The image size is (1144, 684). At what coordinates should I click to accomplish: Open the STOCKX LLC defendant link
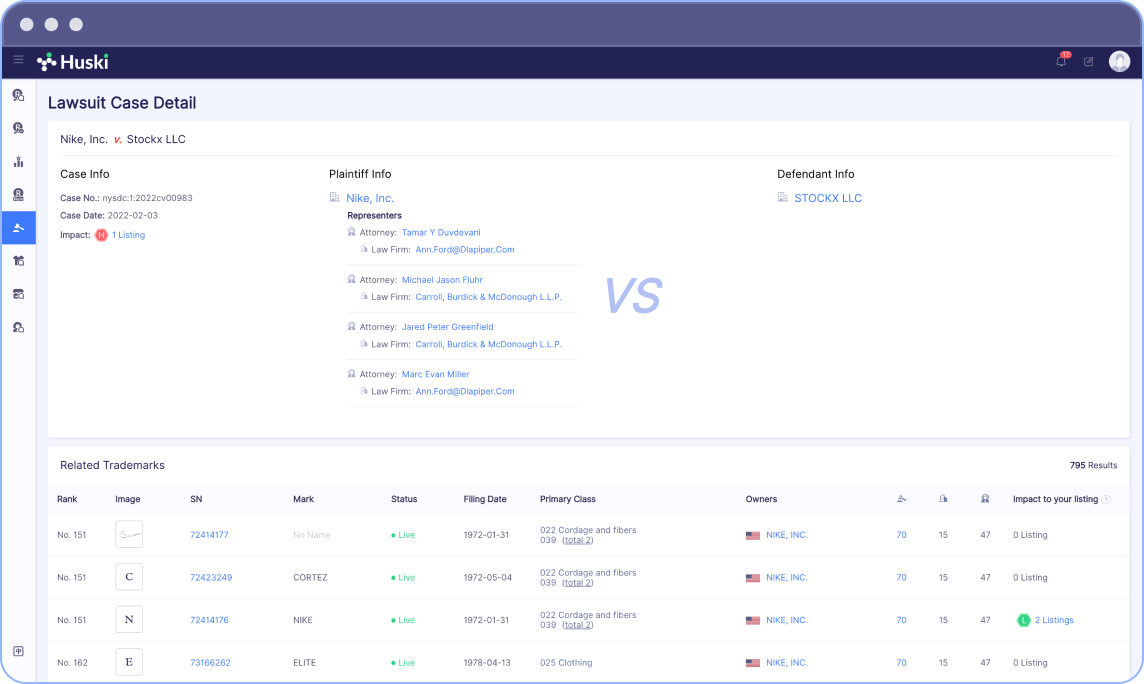click(x=827, y=198)
